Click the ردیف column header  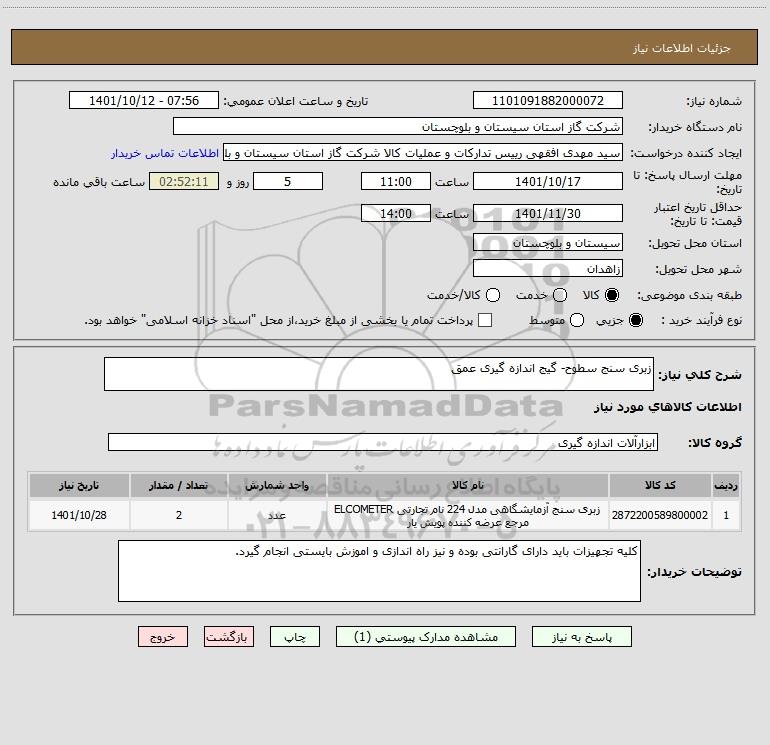(x=726, y=485)
